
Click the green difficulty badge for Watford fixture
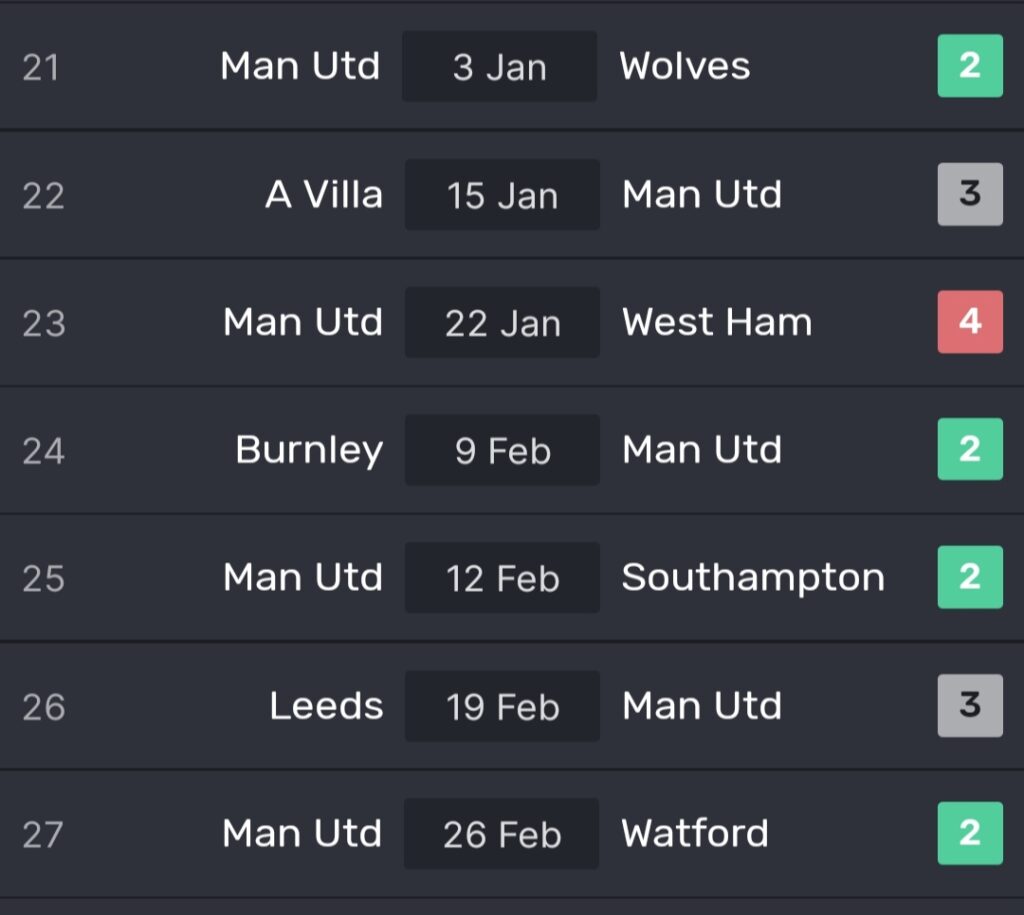[x=970, y=833]
